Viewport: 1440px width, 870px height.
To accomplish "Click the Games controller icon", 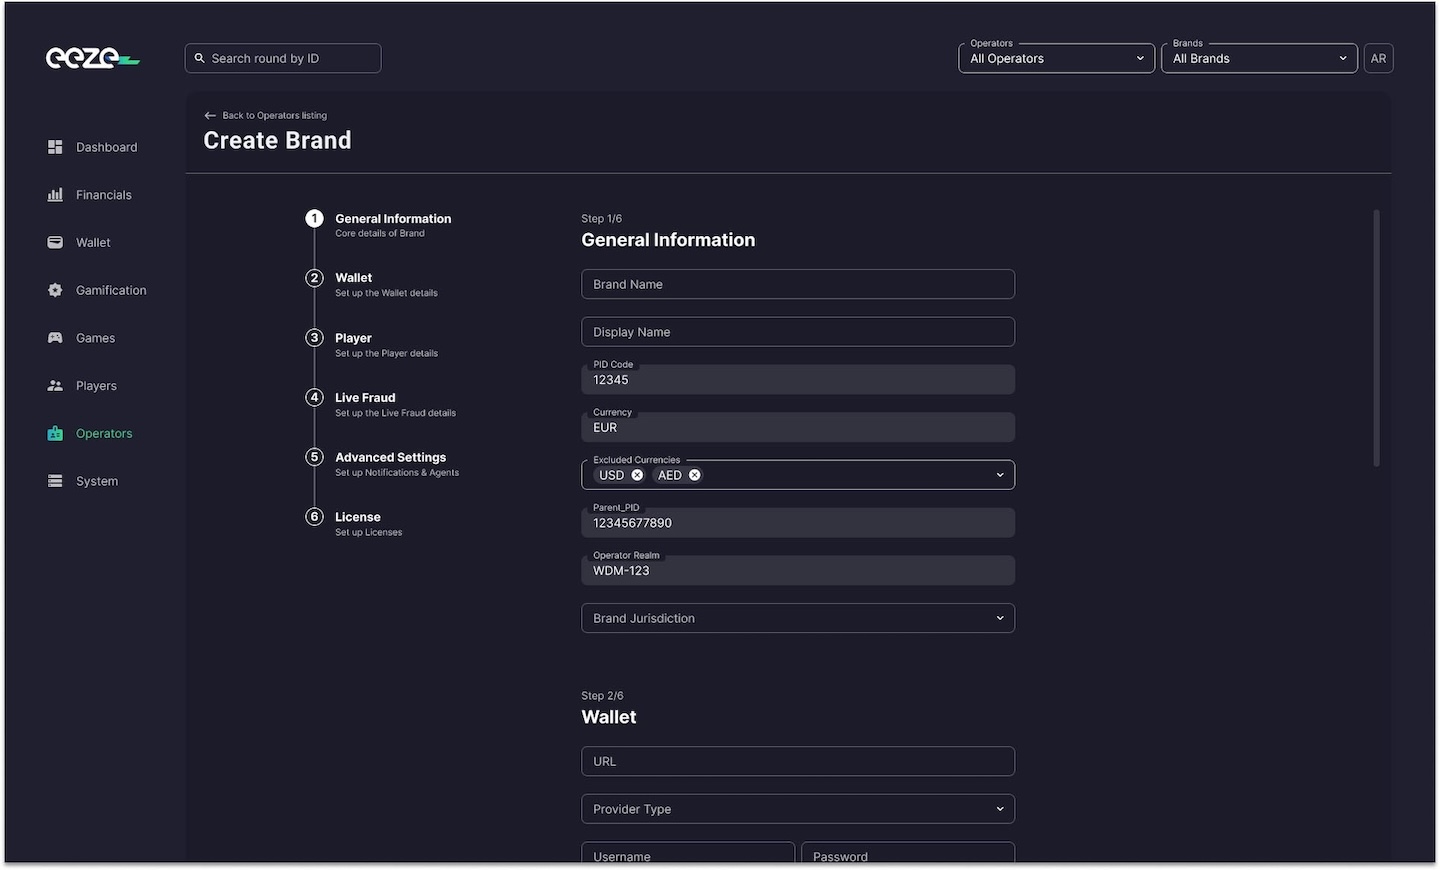I will tap(55, 338).
